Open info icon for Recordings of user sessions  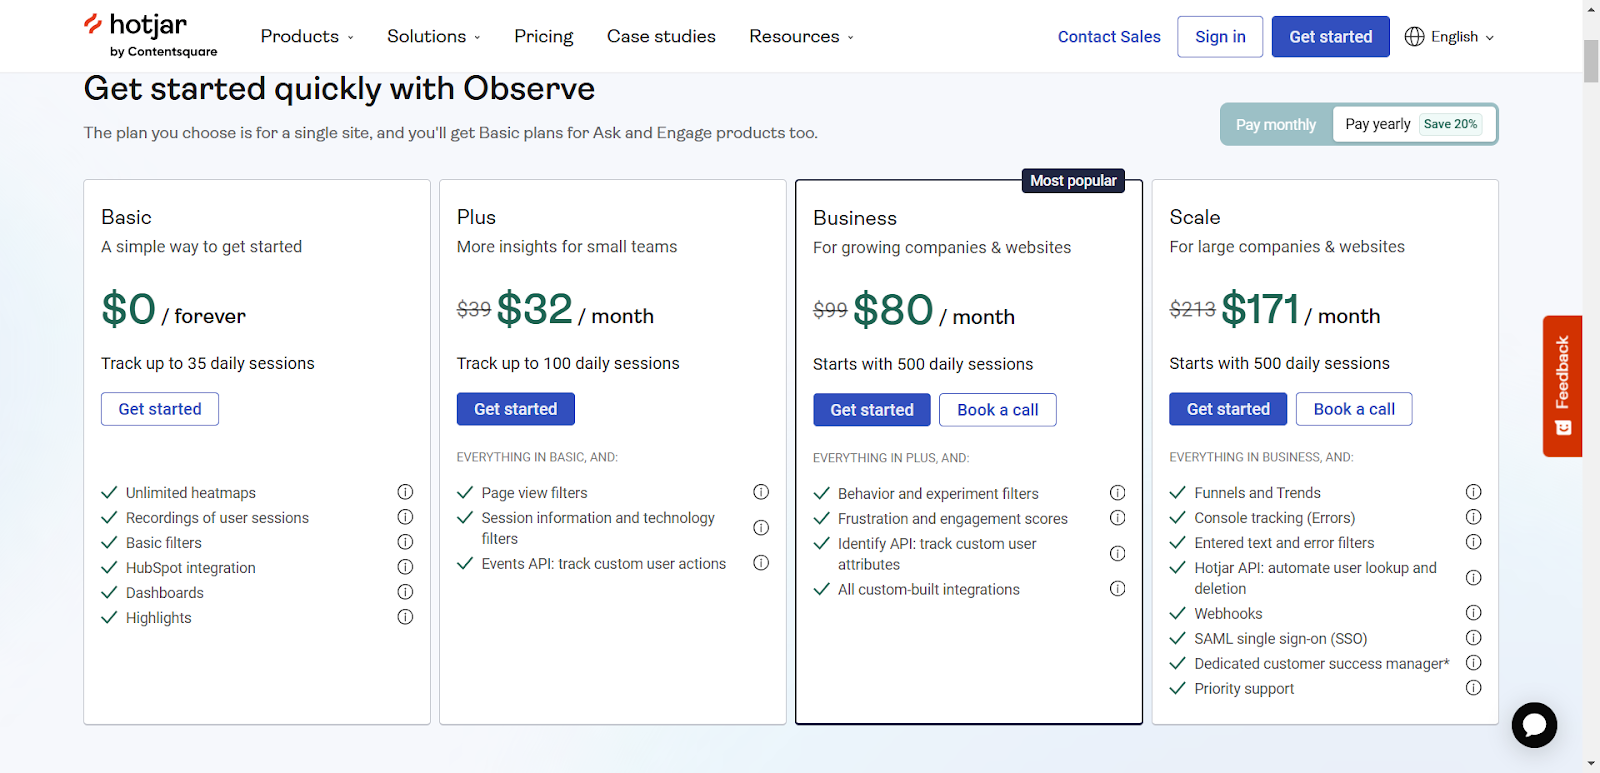click(405, 517)
